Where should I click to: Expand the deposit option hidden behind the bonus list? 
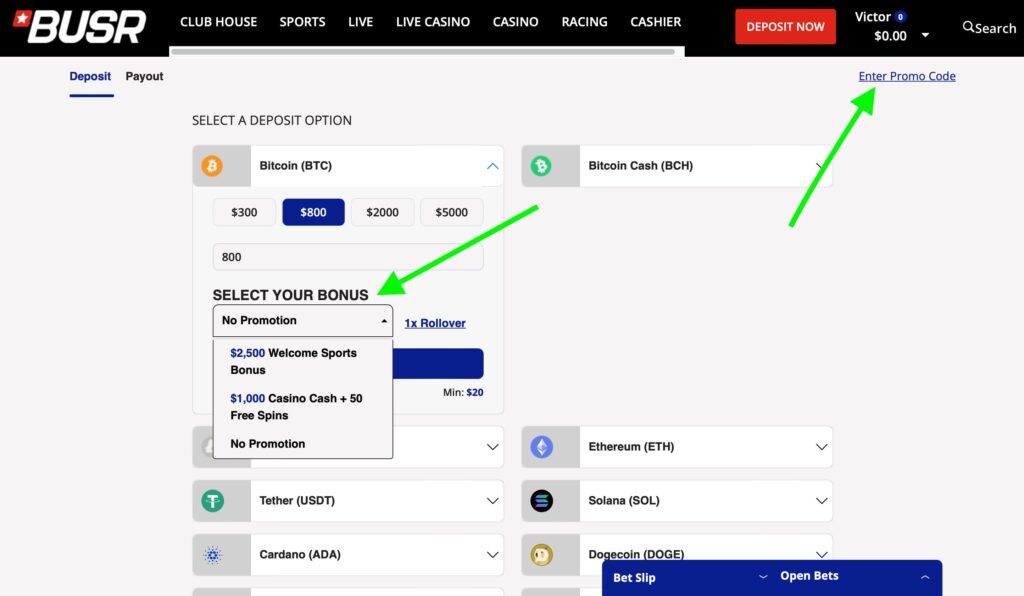point(492,447)
